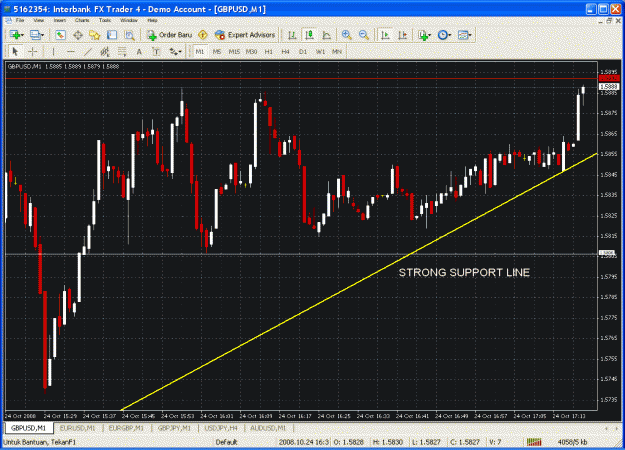Select the Equidistant Channel tool

click(105, 51)
